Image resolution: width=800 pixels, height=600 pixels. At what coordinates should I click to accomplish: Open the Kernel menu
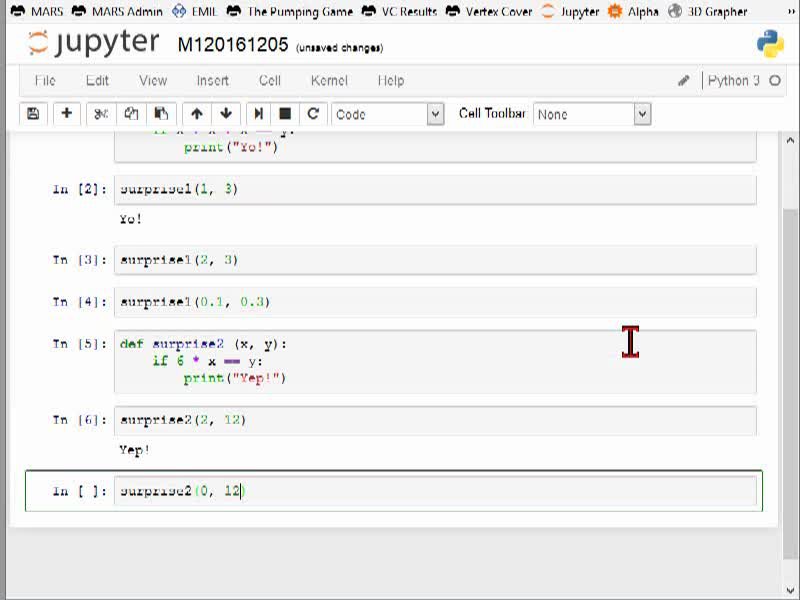(x=329, y=81)
